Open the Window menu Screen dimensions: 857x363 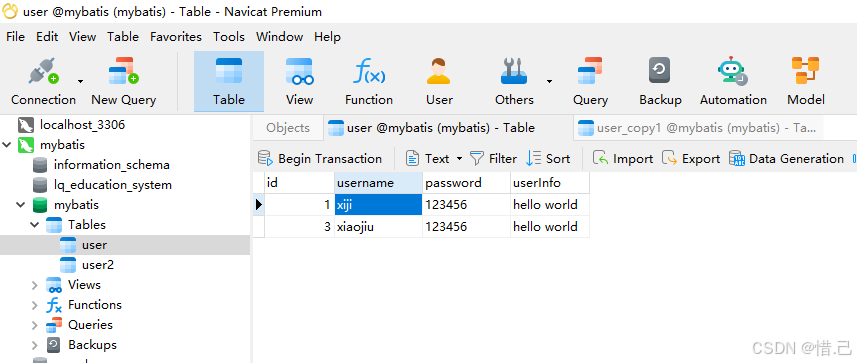(279, 37)
